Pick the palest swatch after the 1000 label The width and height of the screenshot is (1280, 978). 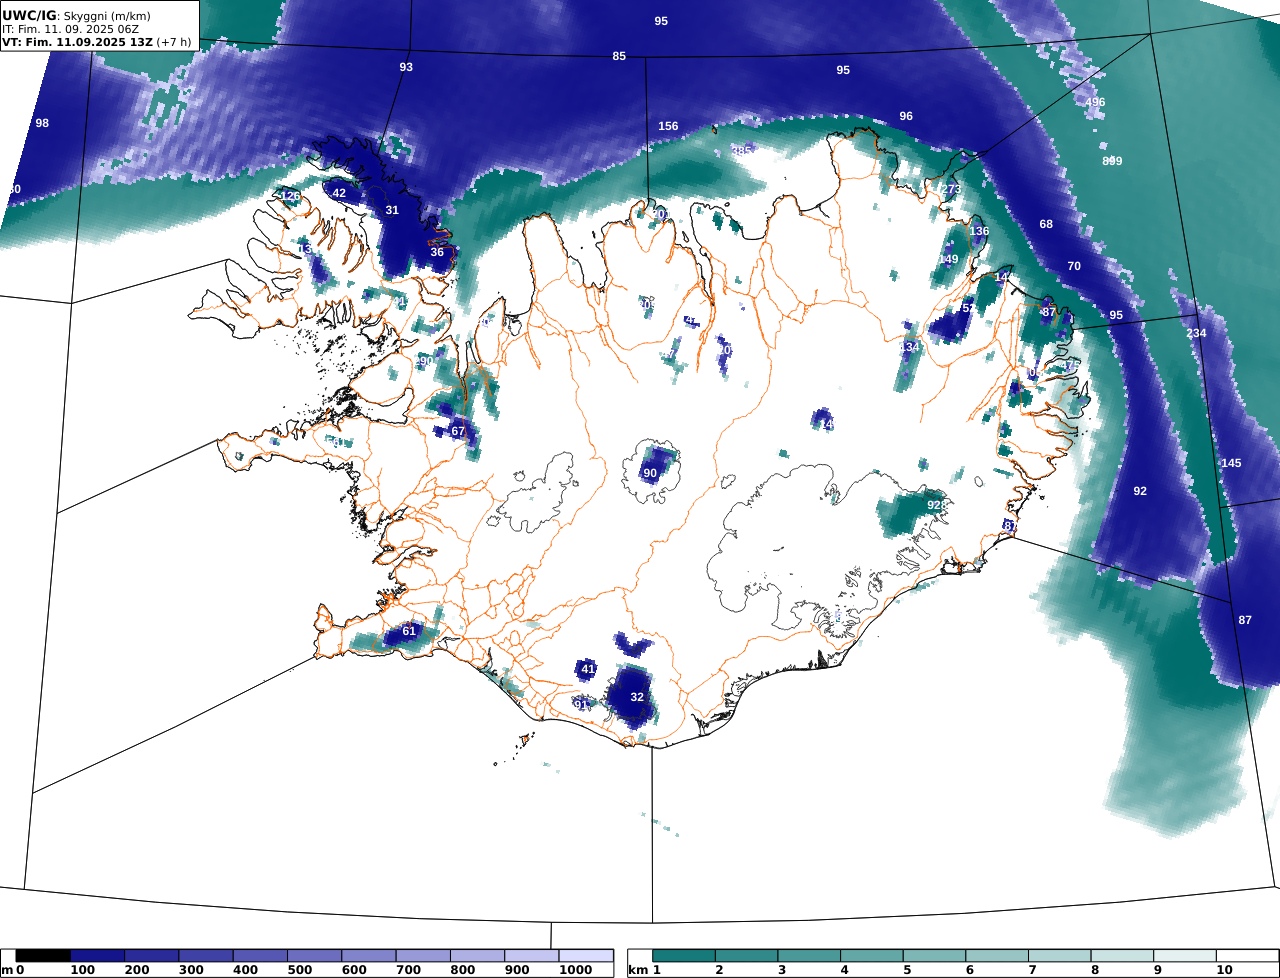585,956
